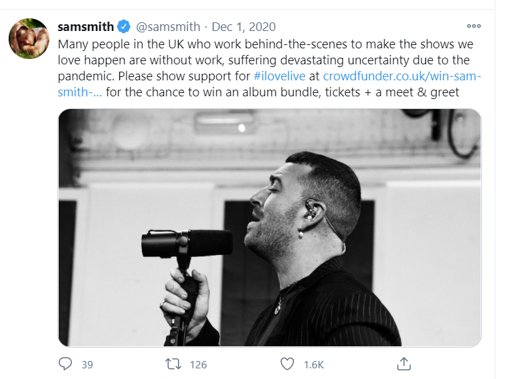Open the share upload icon
506x379 pixels.
[x=404, y=364]
